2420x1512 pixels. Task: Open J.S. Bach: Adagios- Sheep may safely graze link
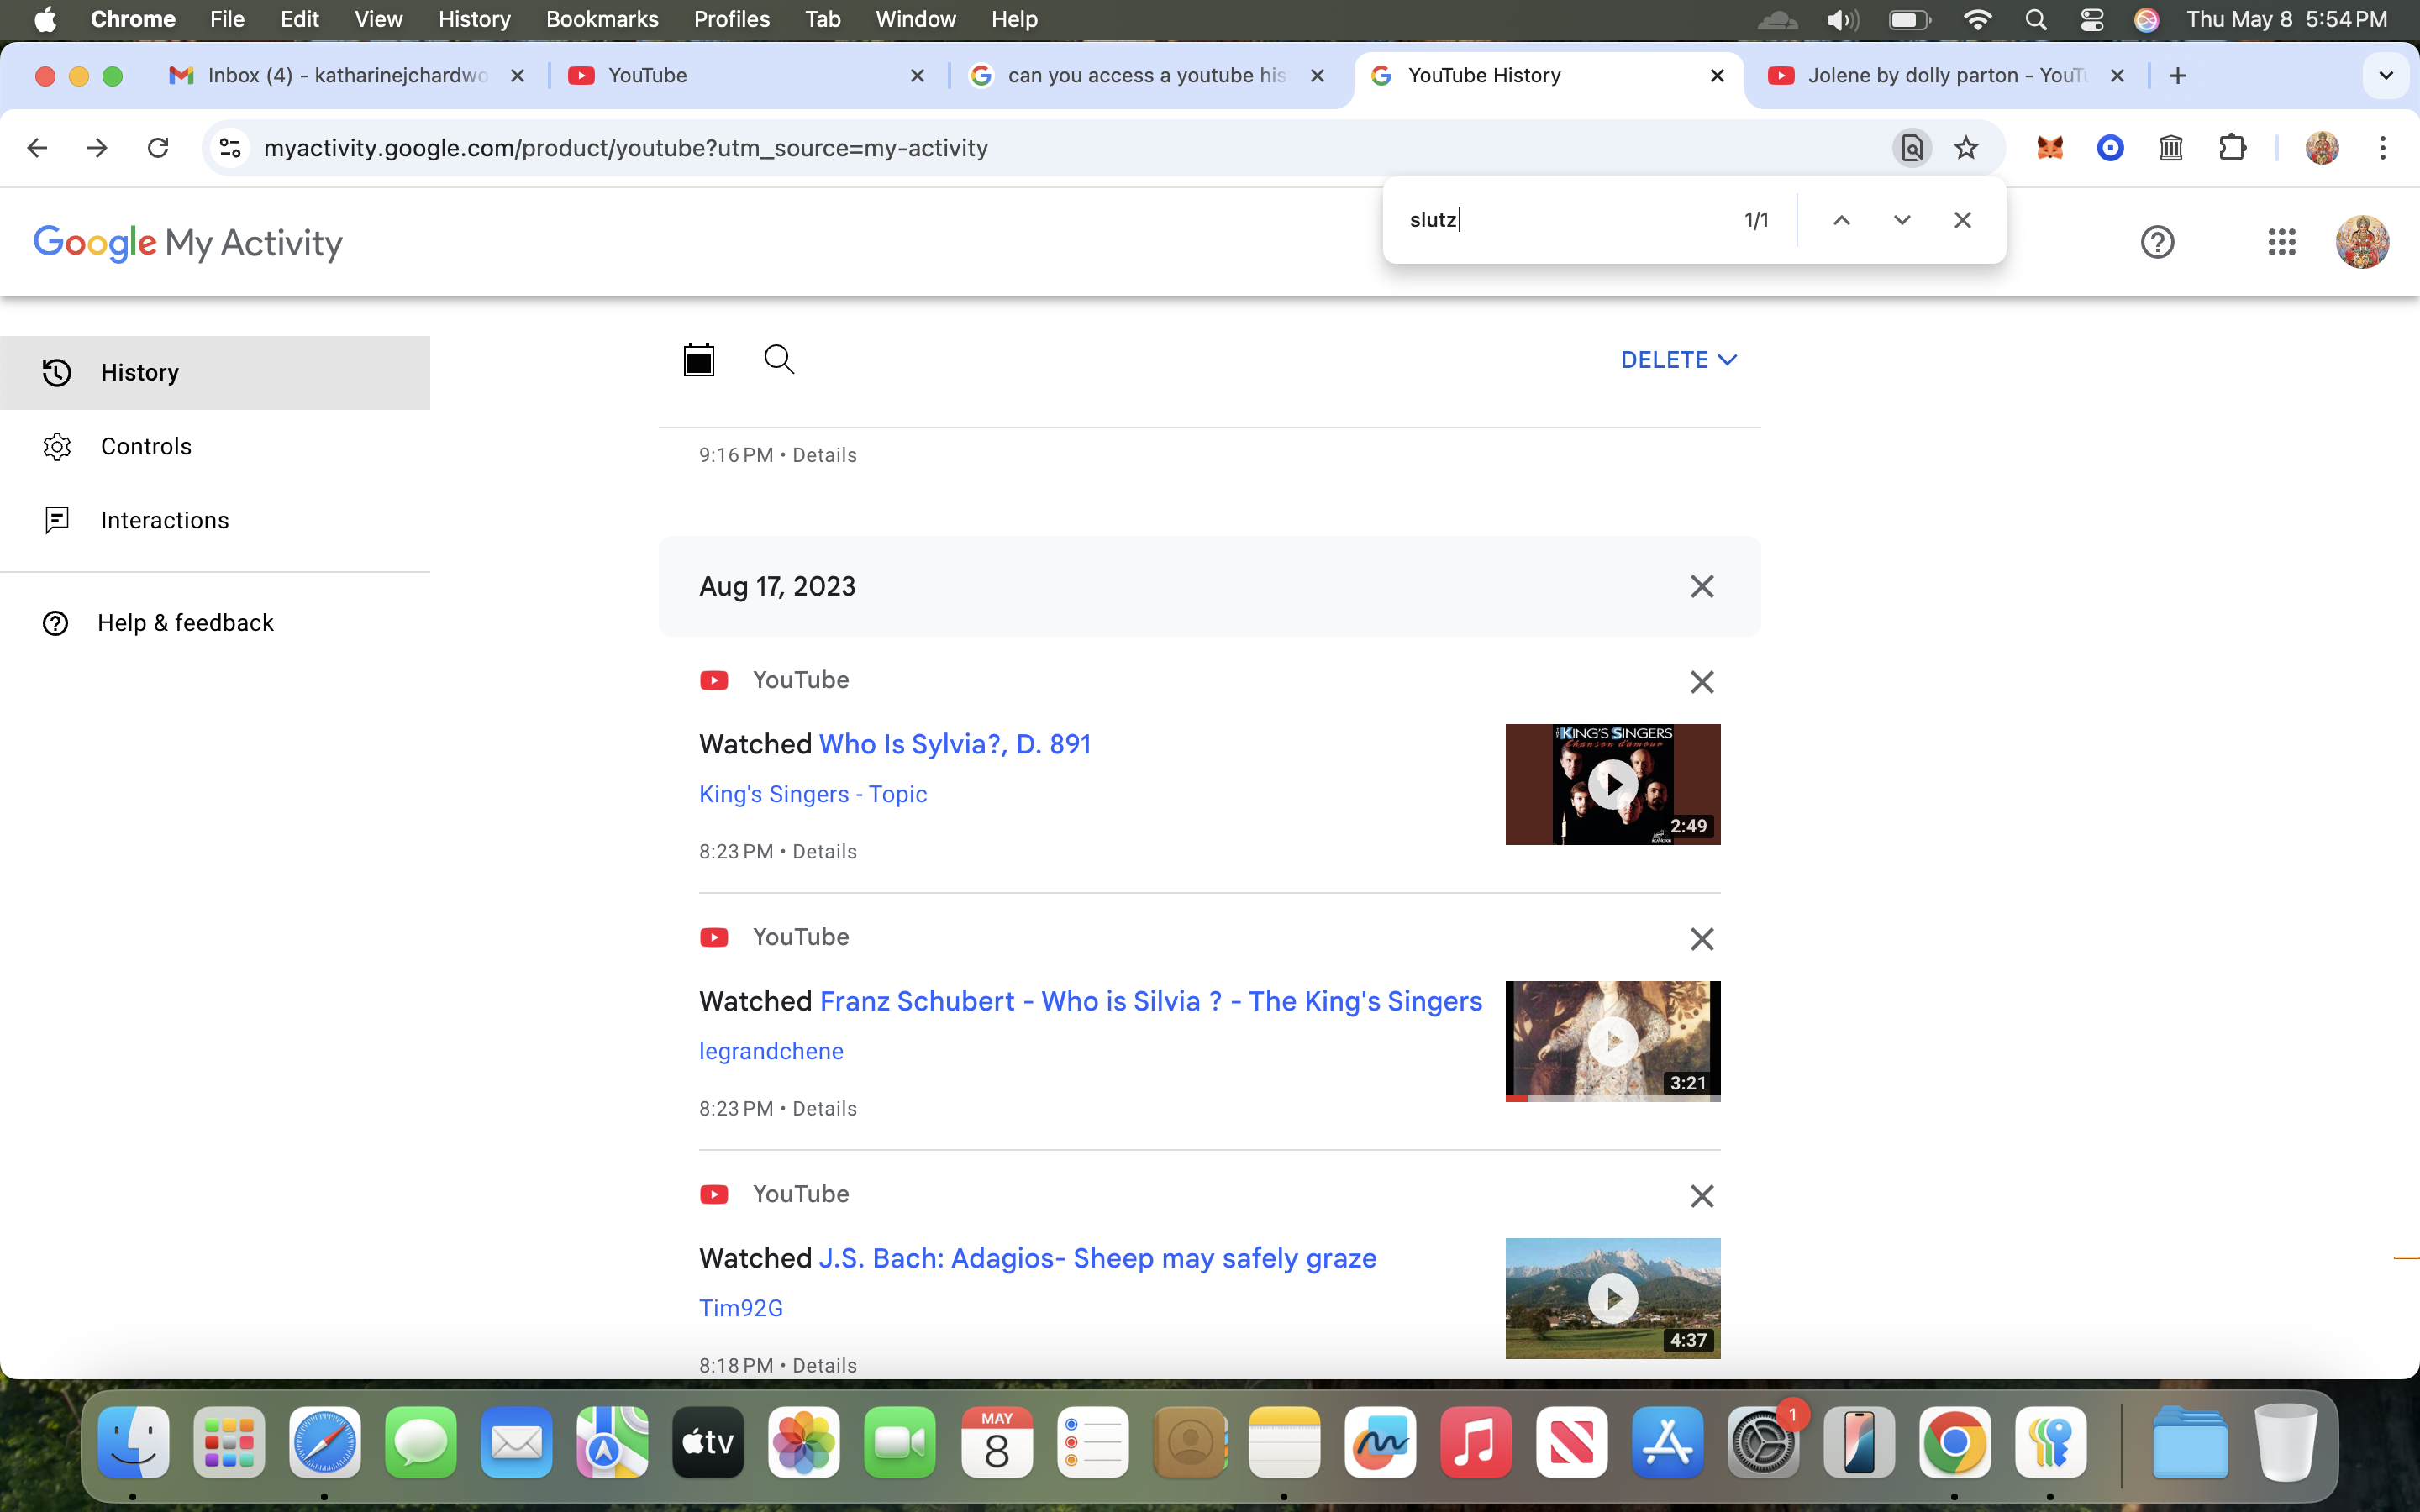click(x=1098, y=1258)
